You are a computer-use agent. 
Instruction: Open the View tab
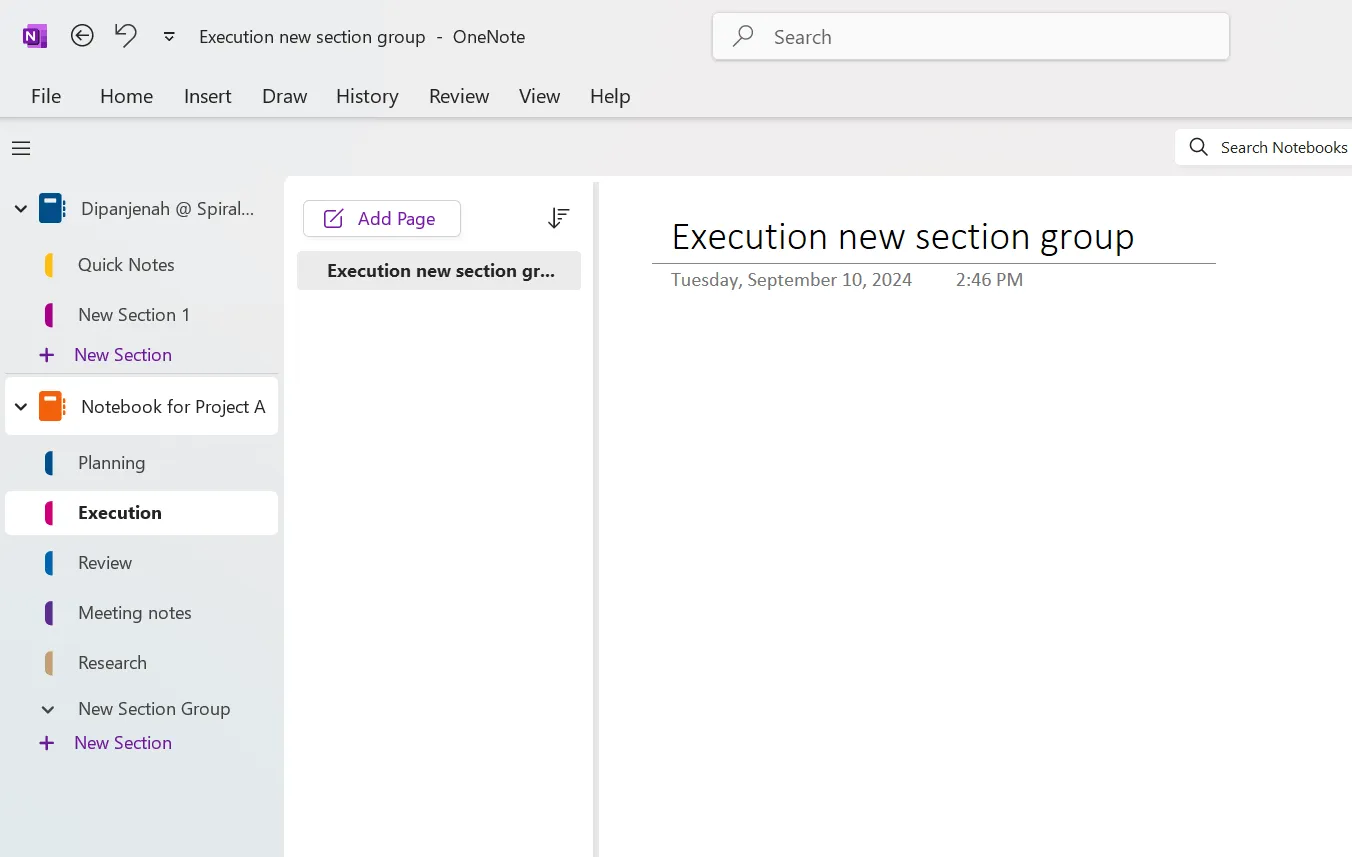pyautogui.click(x=539, y=96)
